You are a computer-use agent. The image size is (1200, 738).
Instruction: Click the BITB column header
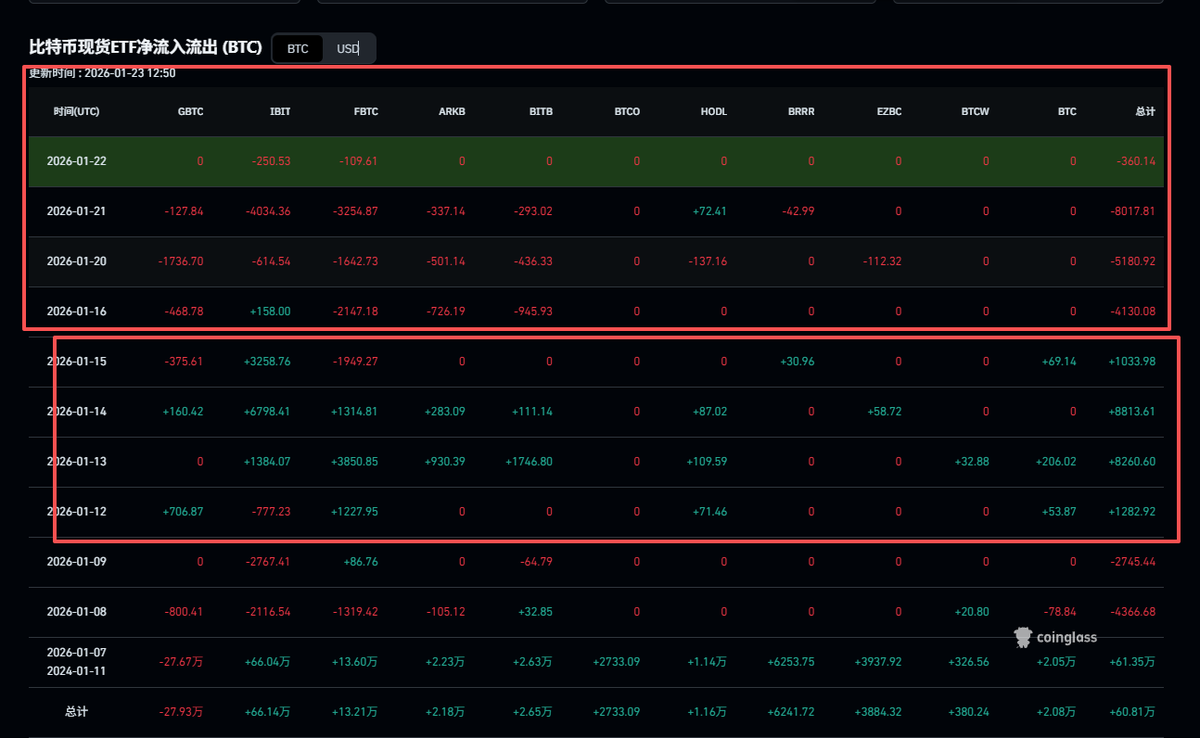pos(540,111)
